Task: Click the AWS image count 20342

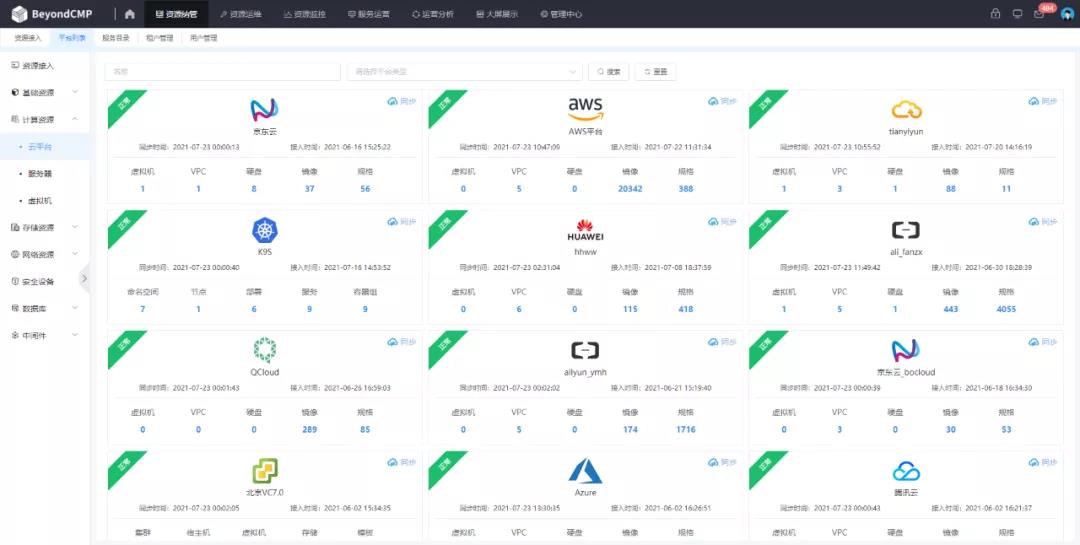Action: coord(630,189)
